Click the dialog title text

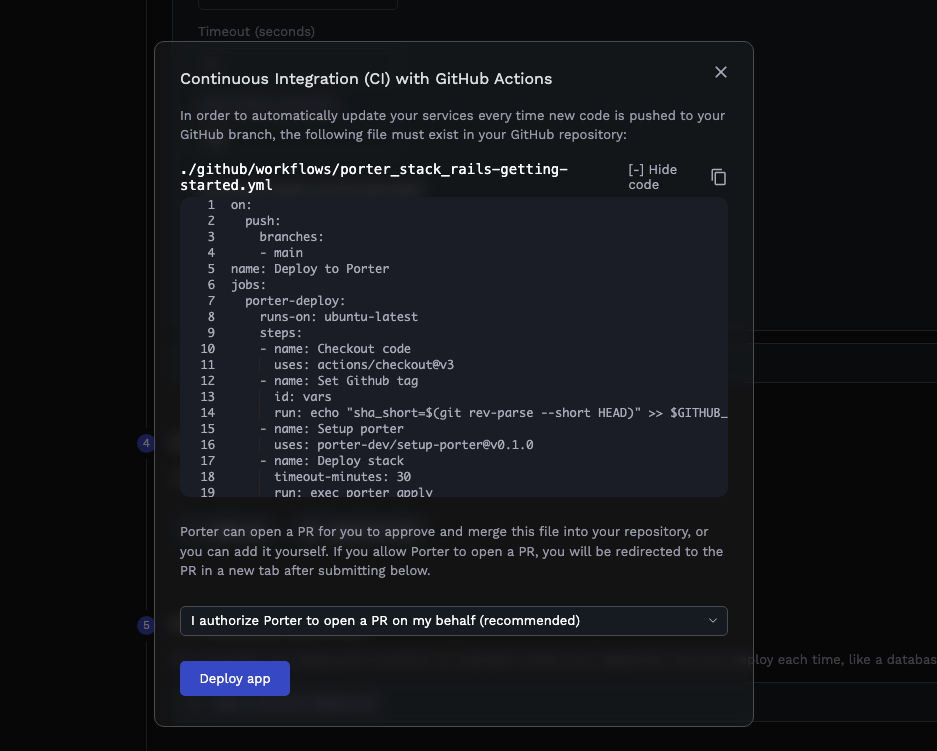pyautogui.click(x=366, y=79)
